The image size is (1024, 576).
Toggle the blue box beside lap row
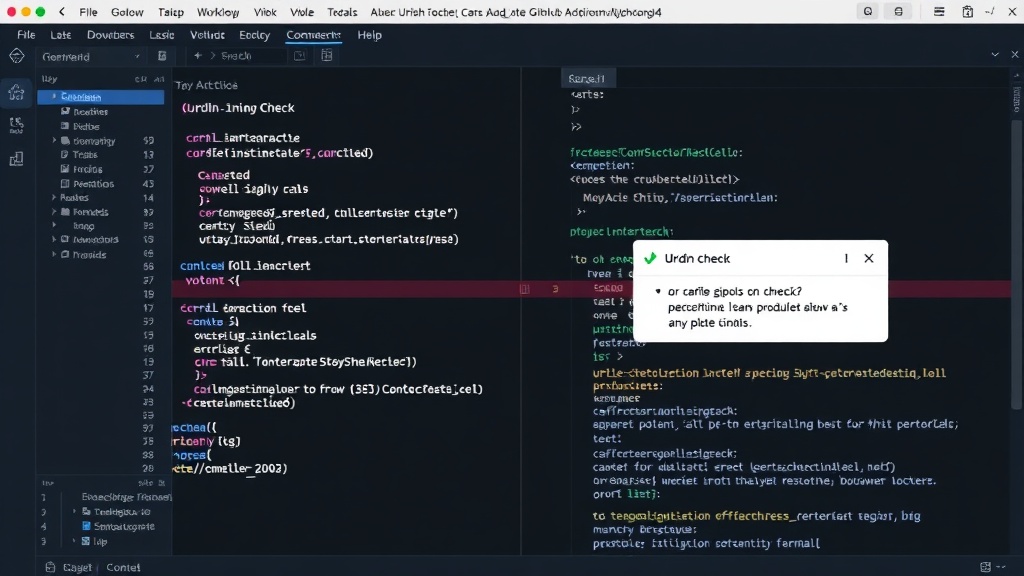[x=86, y=541]
